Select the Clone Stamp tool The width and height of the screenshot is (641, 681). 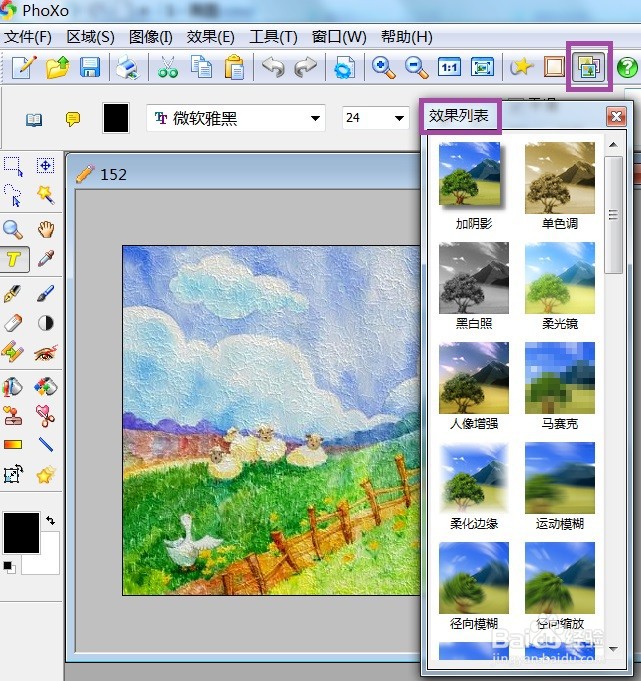coord(13,416)
